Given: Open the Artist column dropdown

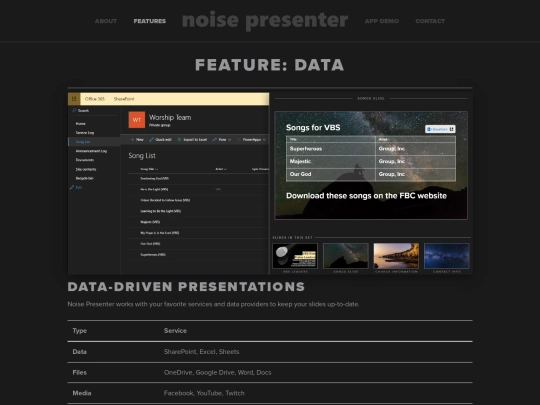Looking at the screenshot, I should [226, 169].
